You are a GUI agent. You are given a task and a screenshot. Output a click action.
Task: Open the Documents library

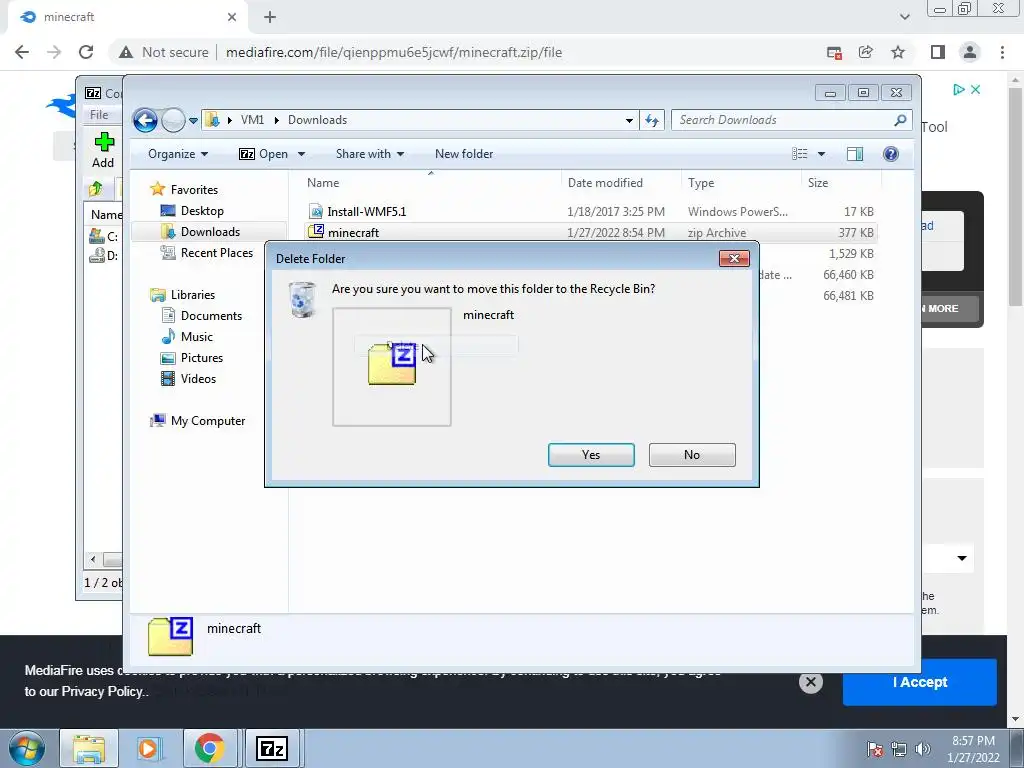211,315
